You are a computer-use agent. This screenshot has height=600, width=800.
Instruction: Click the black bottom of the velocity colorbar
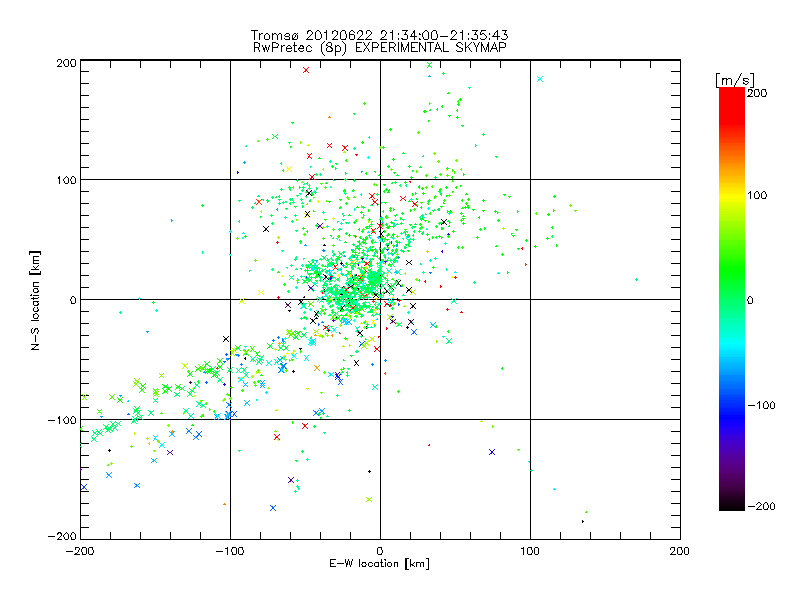[x=732, y=503]
